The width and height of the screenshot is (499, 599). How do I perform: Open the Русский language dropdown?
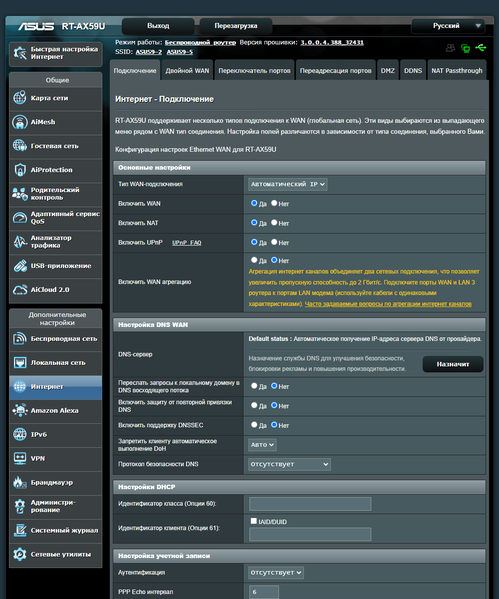click(448, 26)
